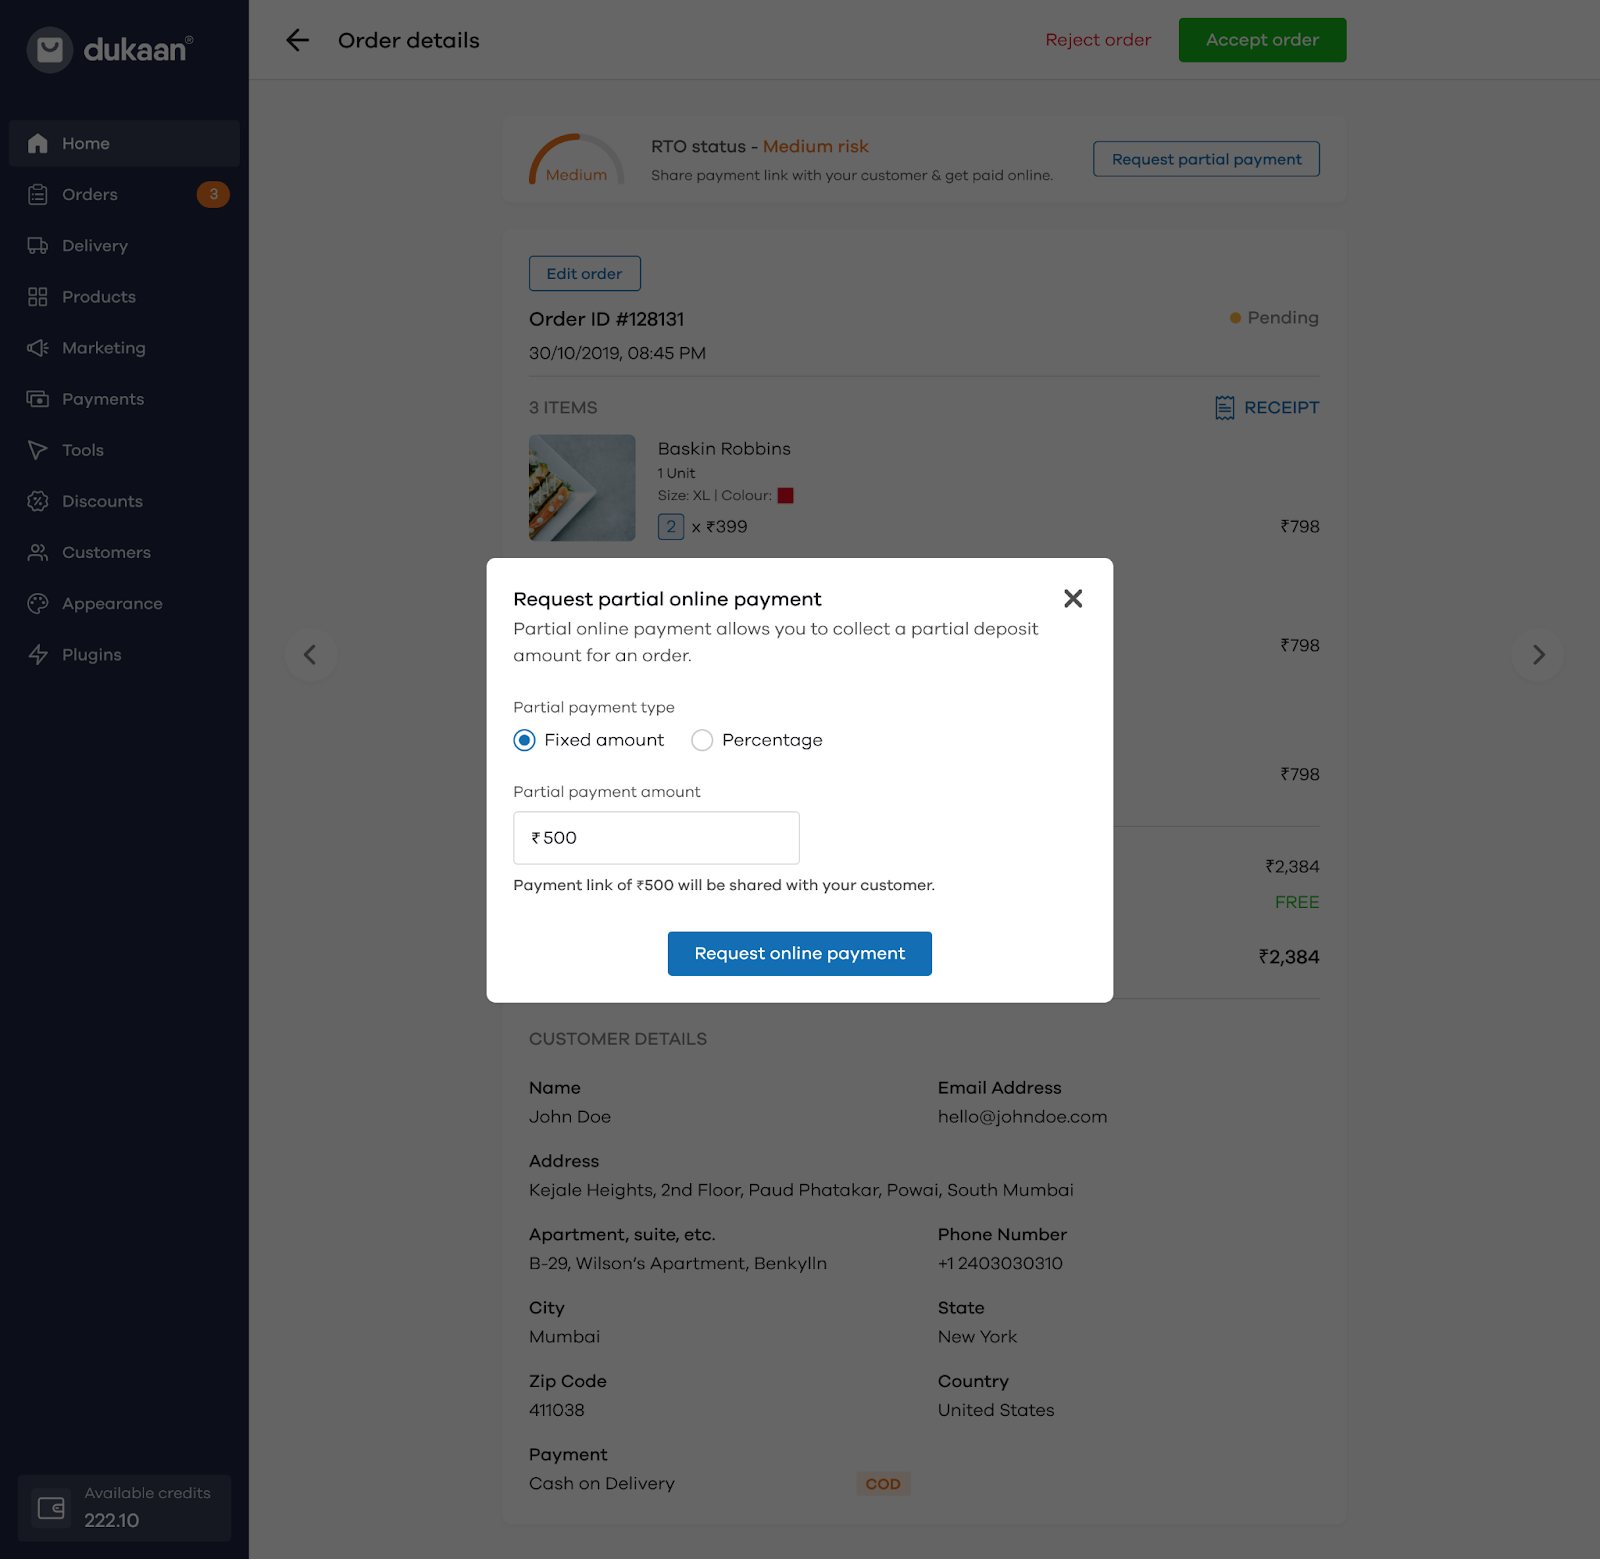Click the FREE delivery label
This screenshot has height=1559, width=1600.
(x=1297, y=902)
